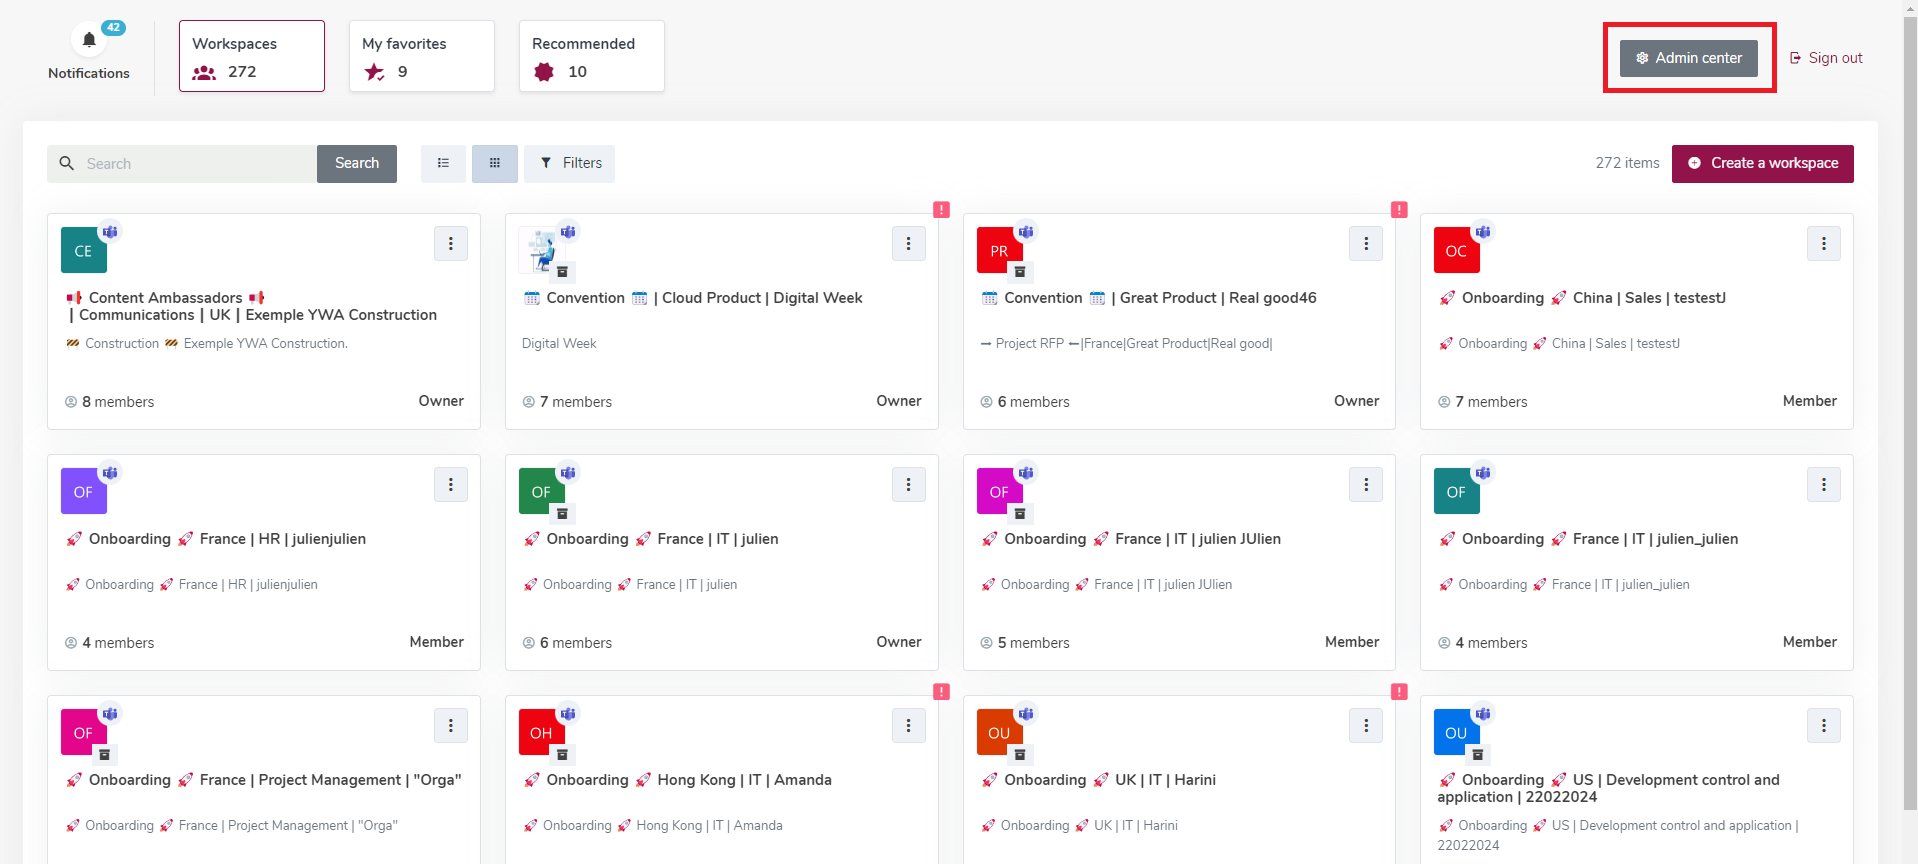
Task: Click '272 items' count text
Action: (1627, 163)
